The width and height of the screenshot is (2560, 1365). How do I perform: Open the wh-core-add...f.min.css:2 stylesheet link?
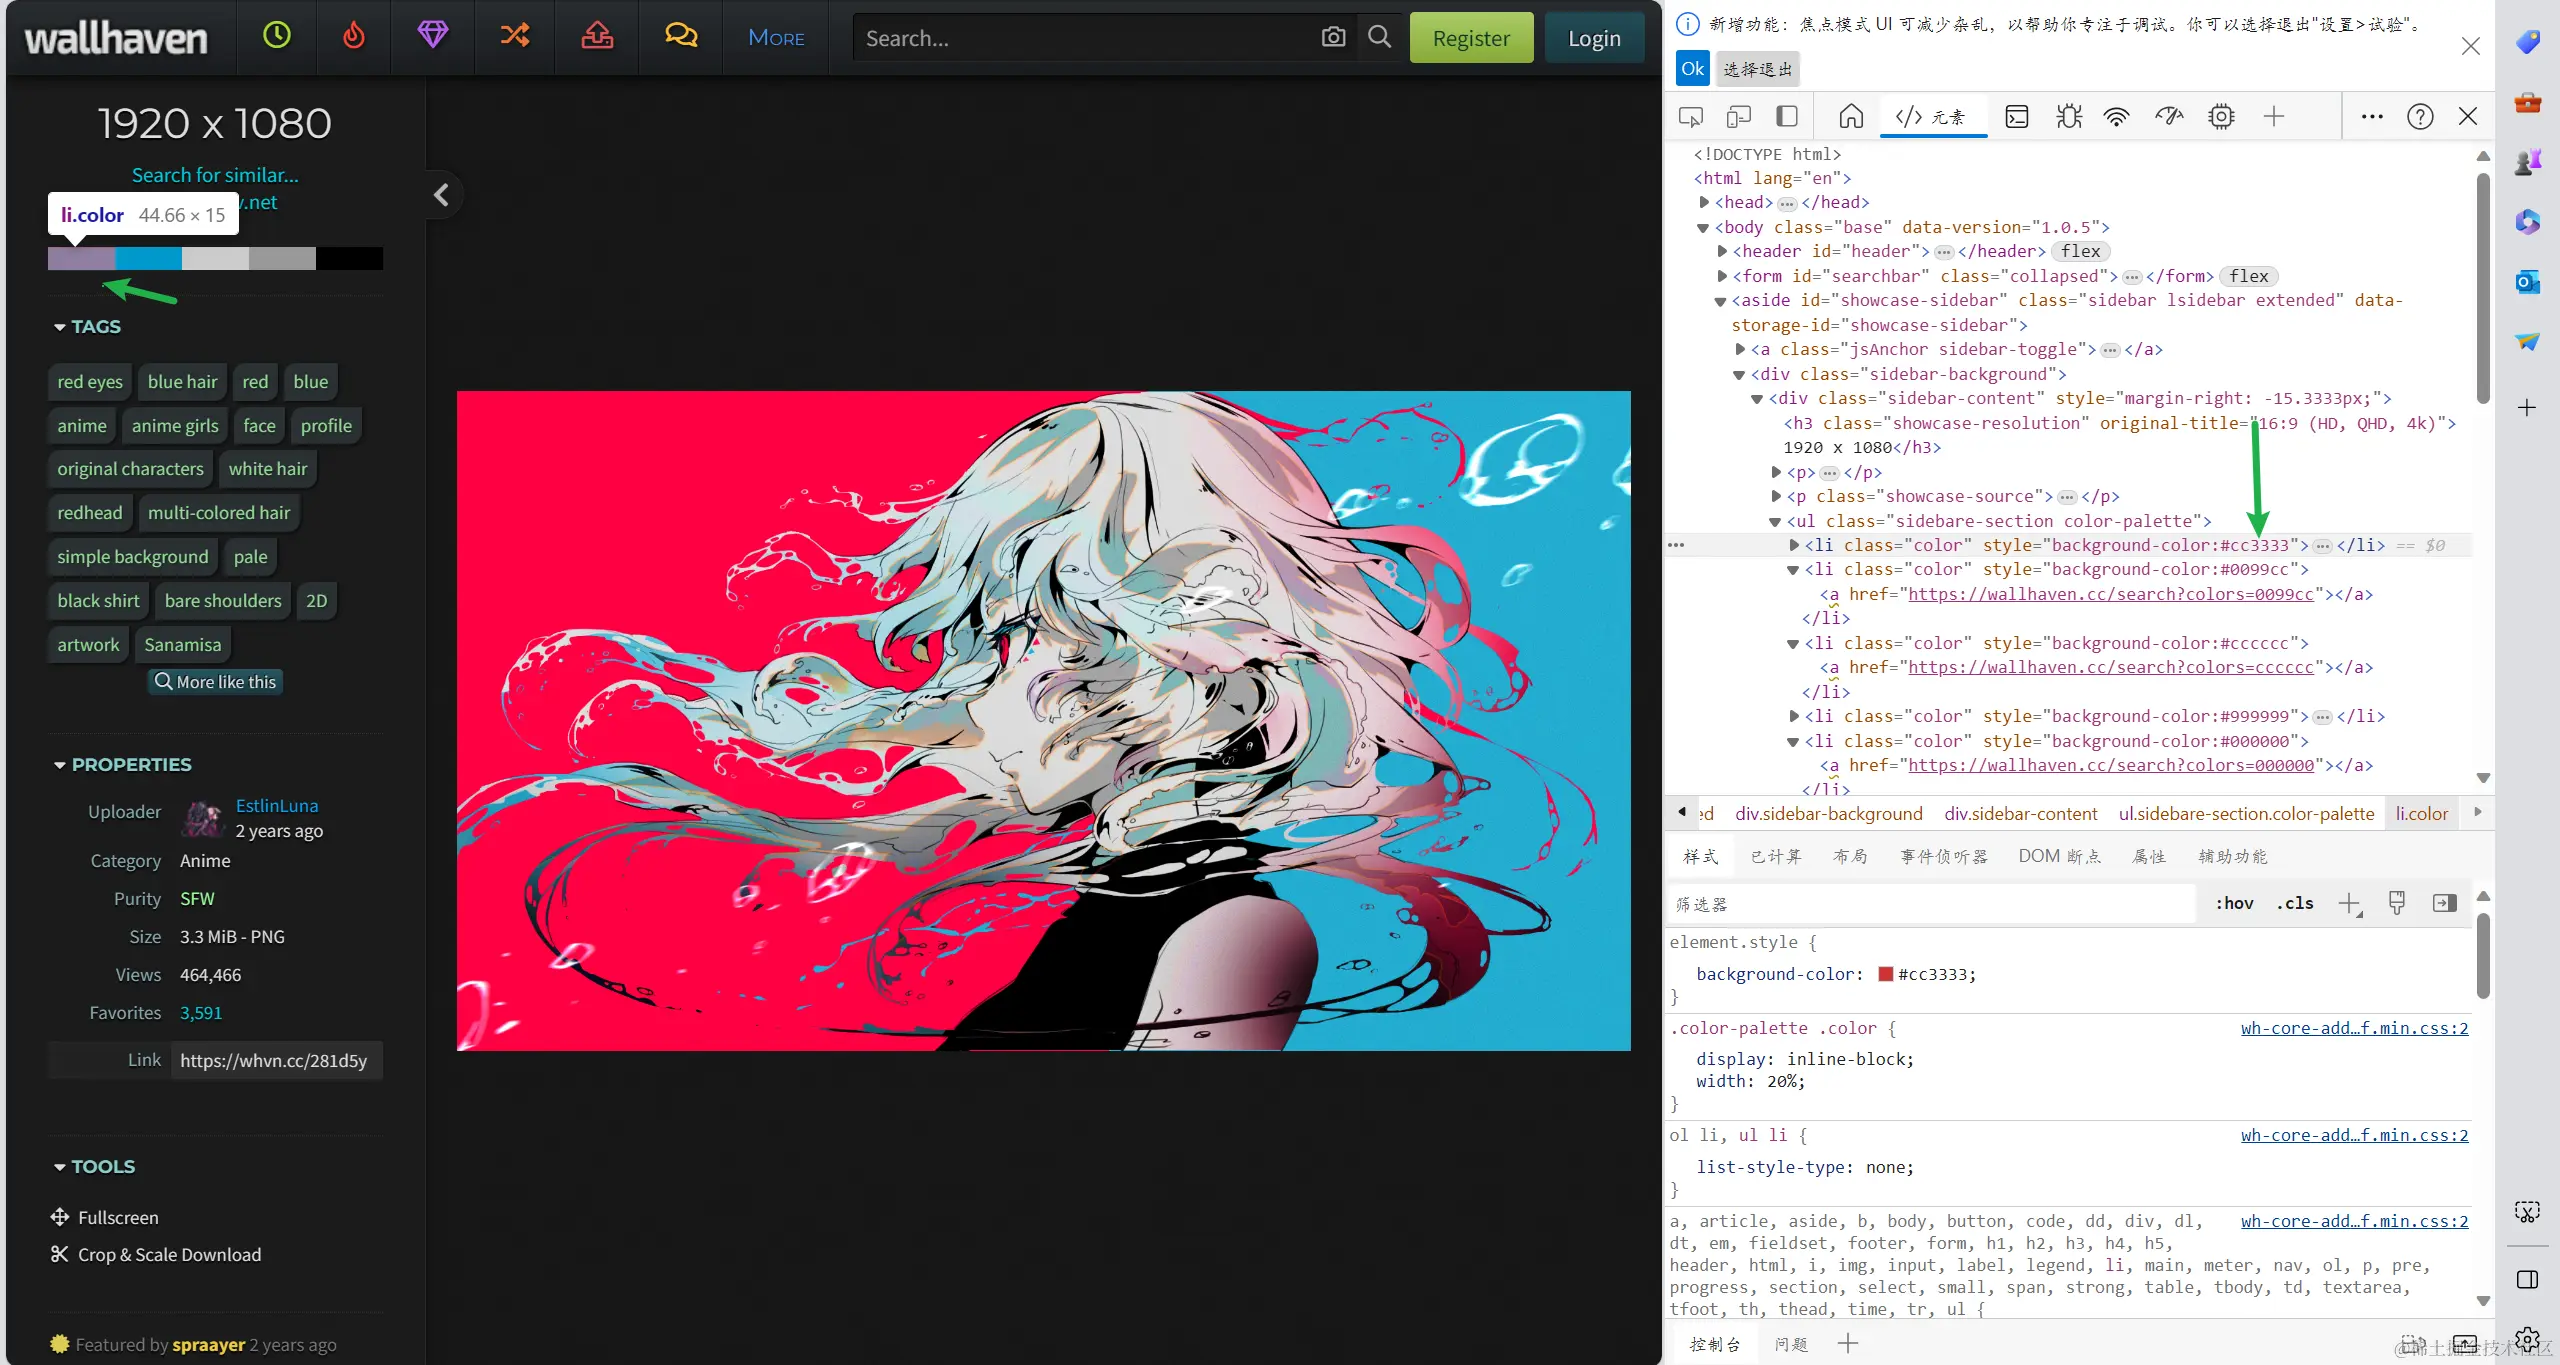click(2354, 1028)
